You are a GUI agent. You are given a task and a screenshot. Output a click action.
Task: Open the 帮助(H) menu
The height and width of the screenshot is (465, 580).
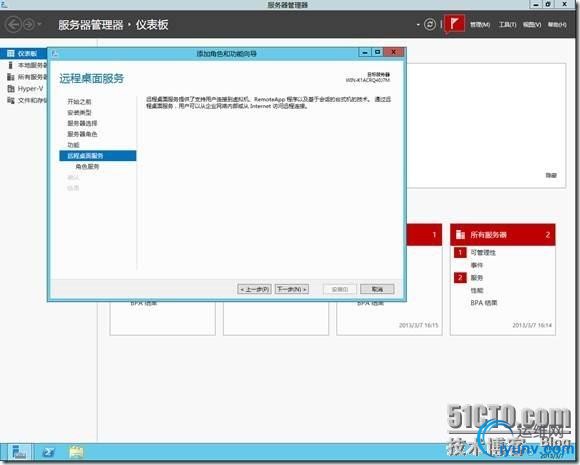pyautogui.click(x=557, y=25)
